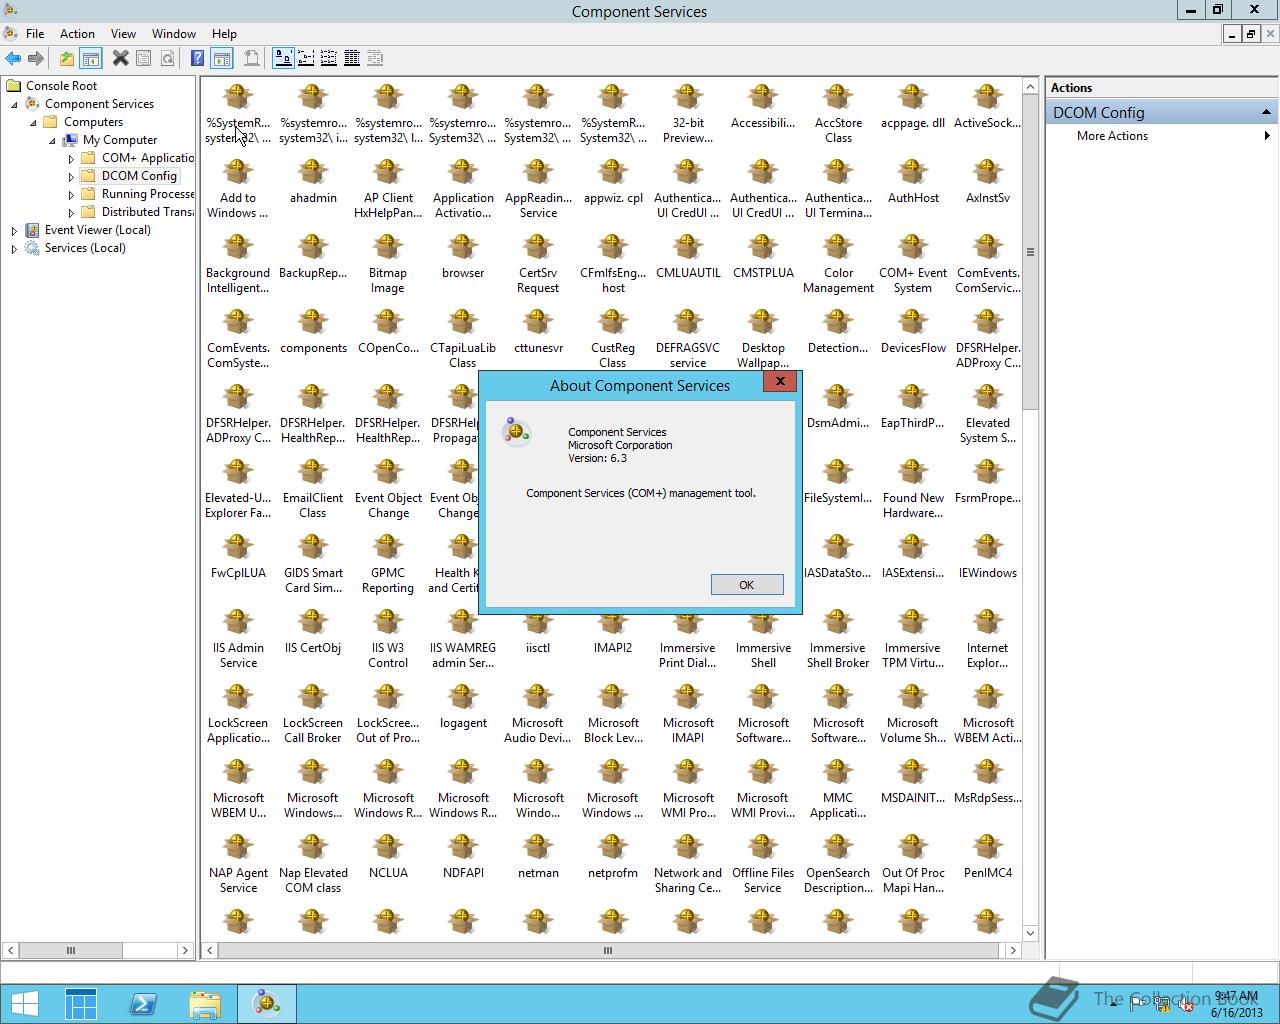Open the View menu

click(x=123, y=33)
